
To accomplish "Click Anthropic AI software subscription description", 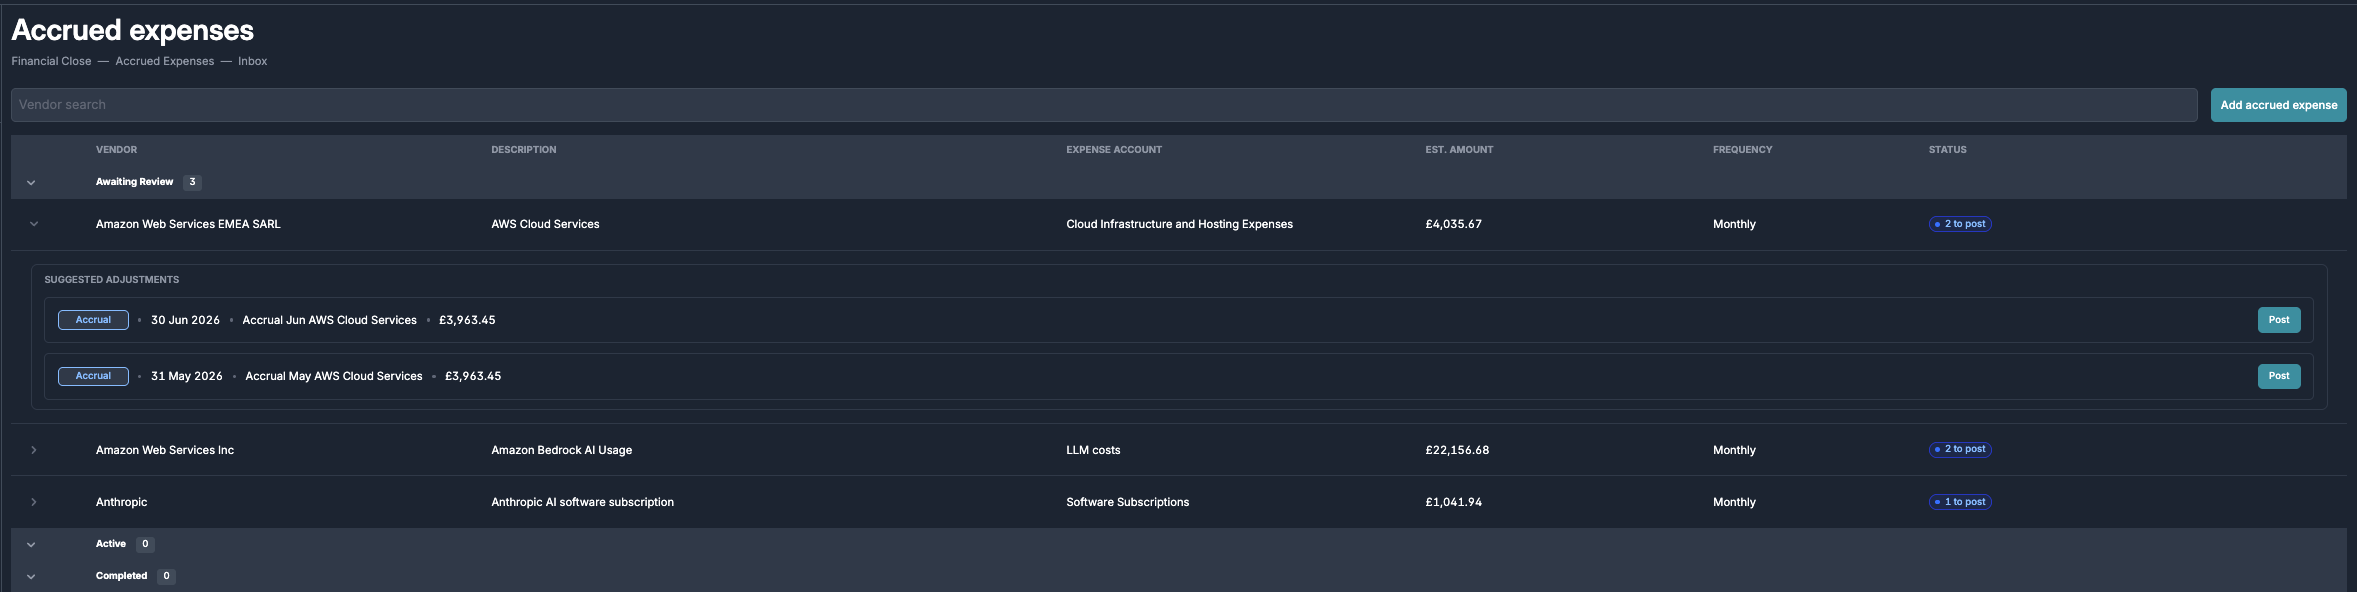I will tap(582, 502).
